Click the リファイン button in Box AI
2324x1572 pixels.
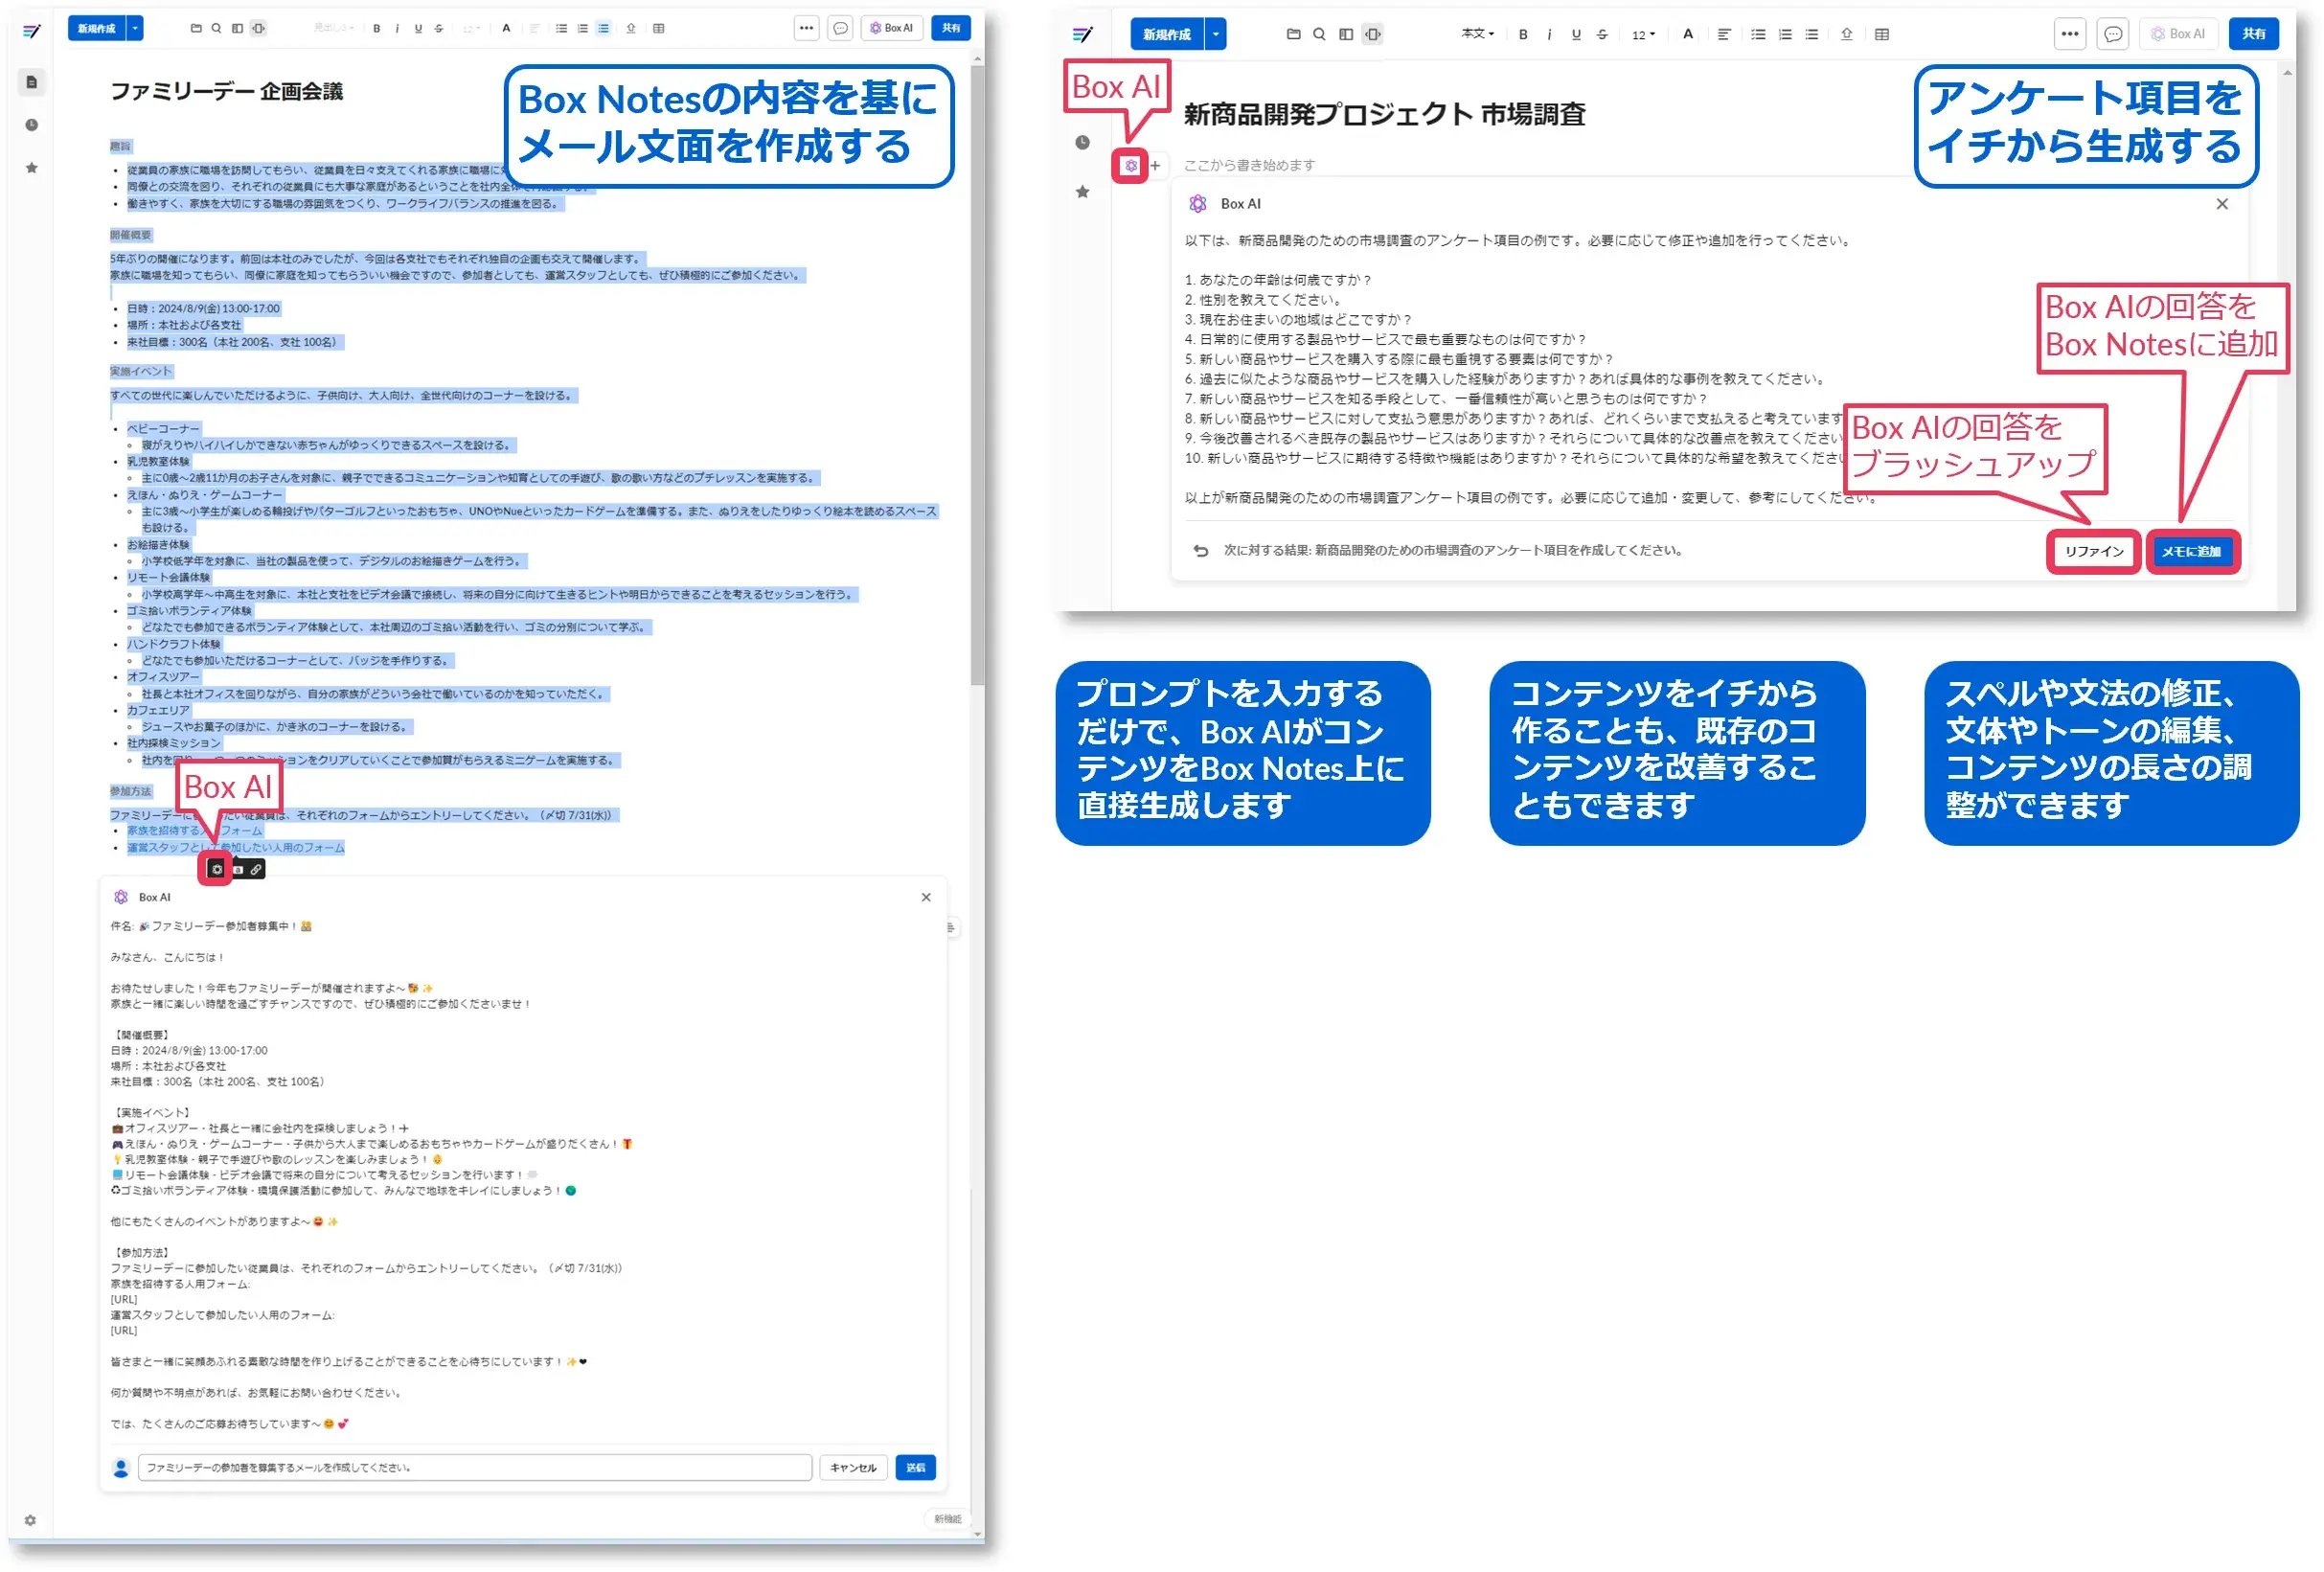pos(2093,551)
